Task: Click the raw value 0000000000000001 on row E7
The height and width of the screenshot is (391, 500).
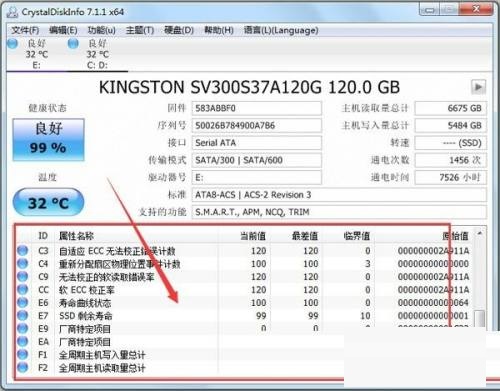Action: 433,316
